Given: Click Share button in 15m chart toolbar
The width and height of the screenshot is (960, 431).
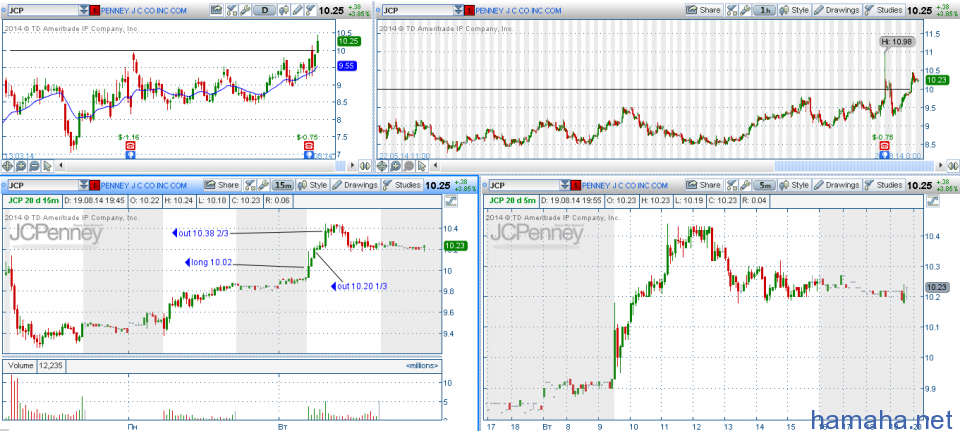Looking at the screenshot, I should (x=222, y=185).
